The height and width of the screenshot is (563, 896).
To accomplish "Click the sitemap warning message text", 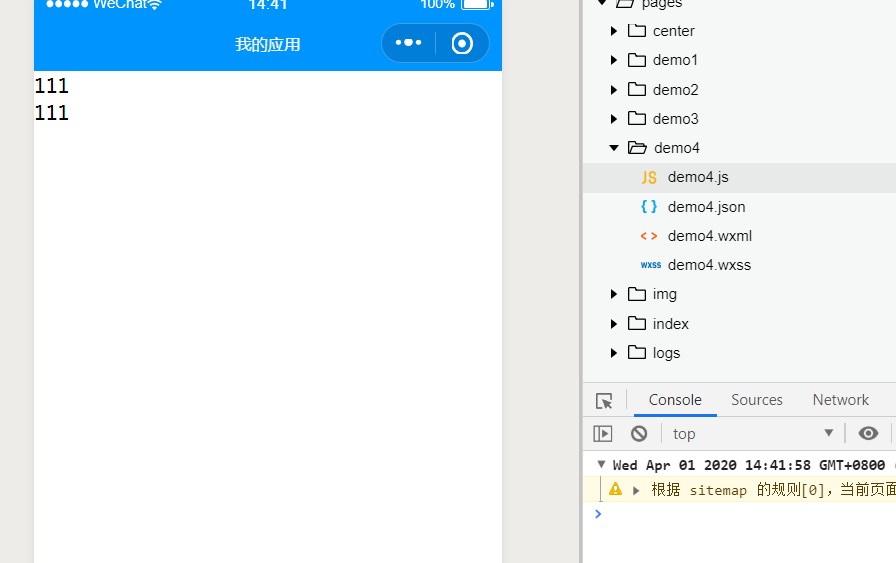I will [x=773, y=490].
